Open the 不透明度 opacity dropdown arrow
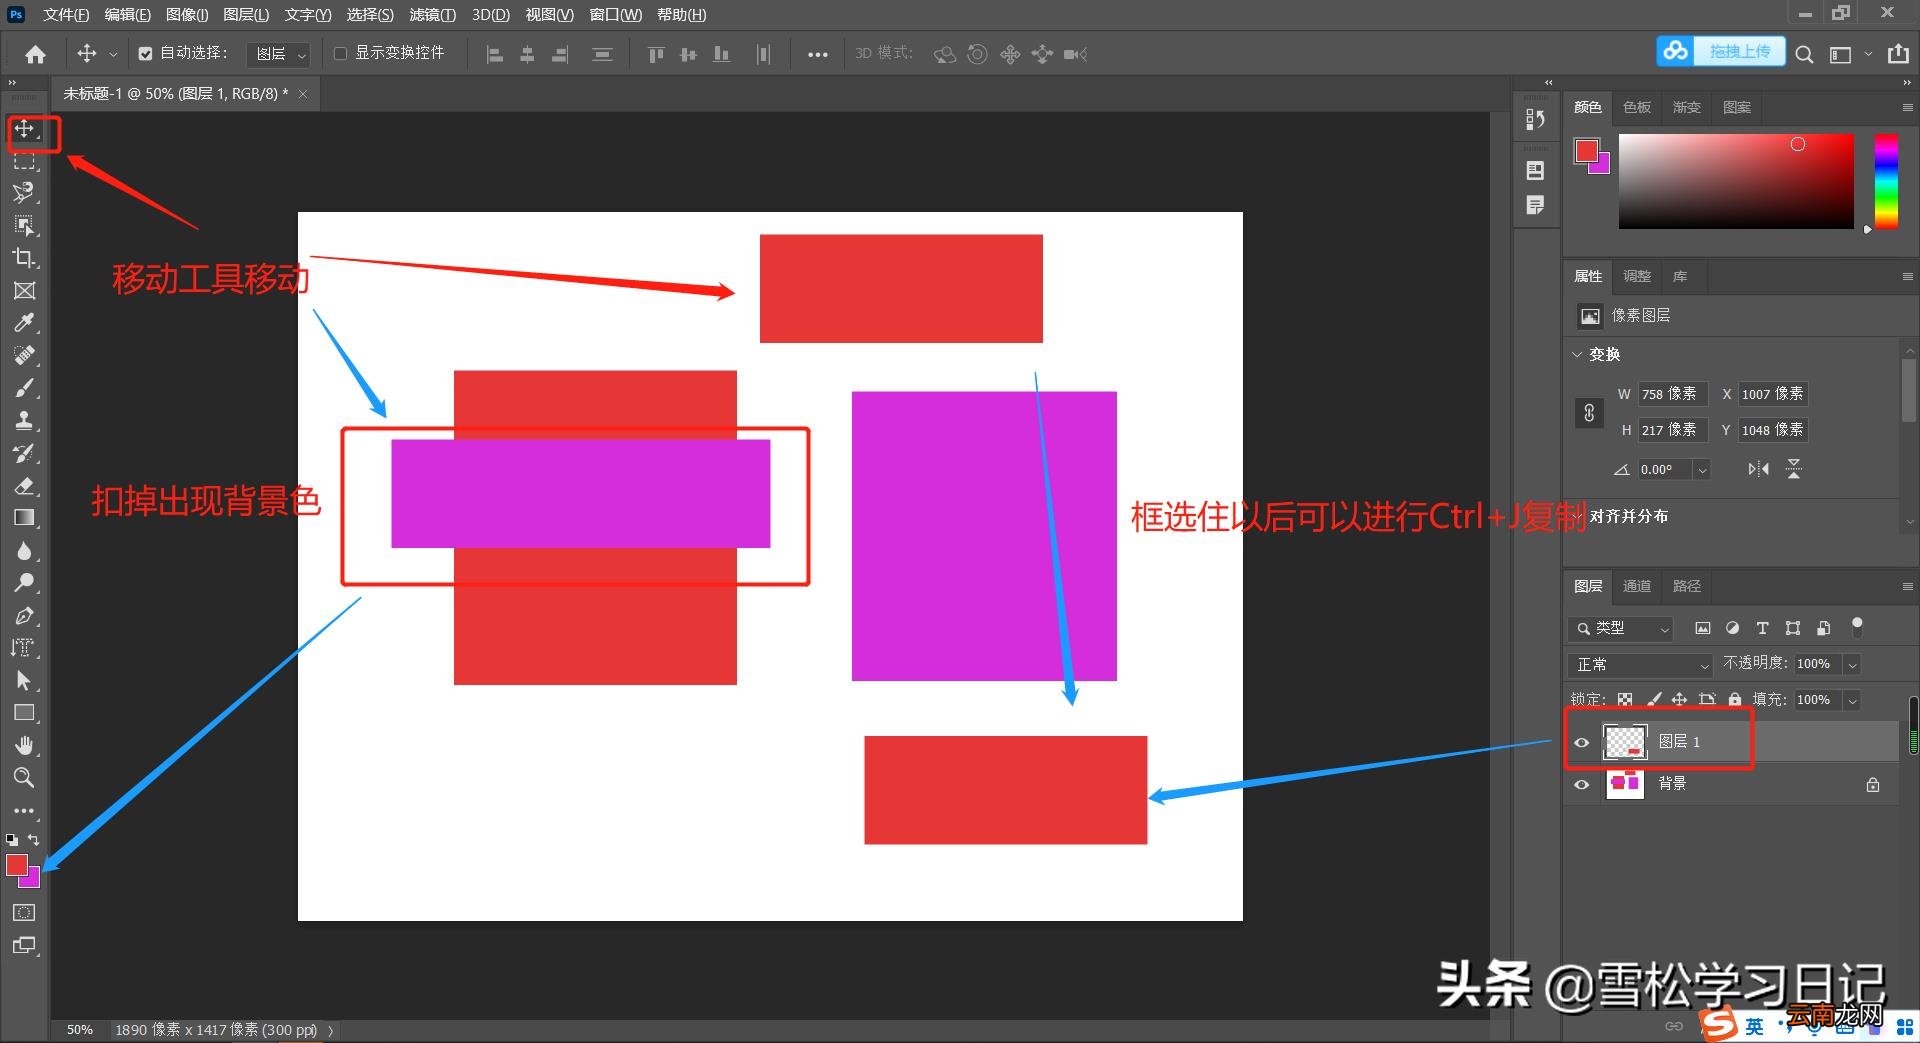The width and height of the screenshot is (1920, 1043). (x=1852, y=664)
